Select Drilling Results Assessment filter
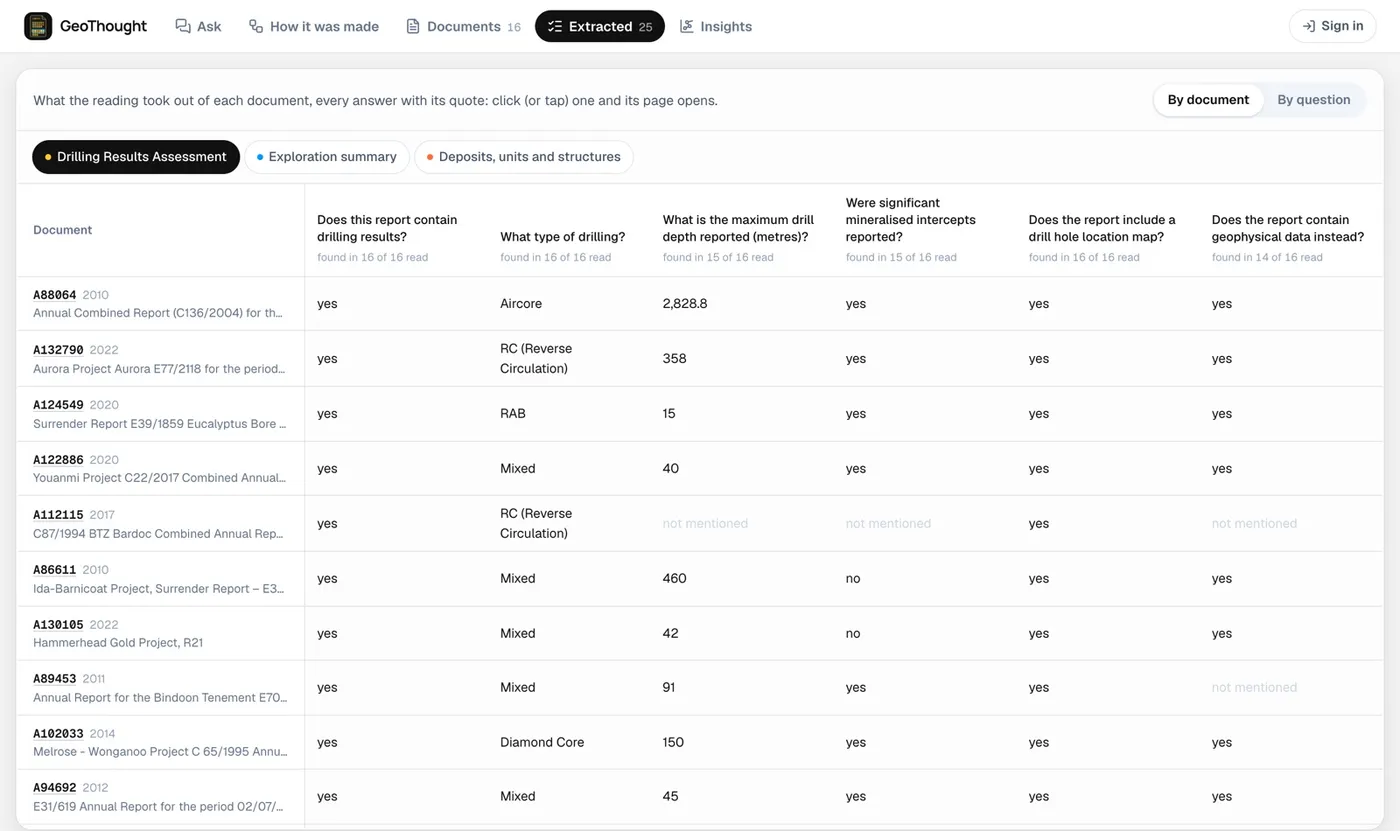The height and width of the screenshot is (831, 1400). [x=136, y=157]
